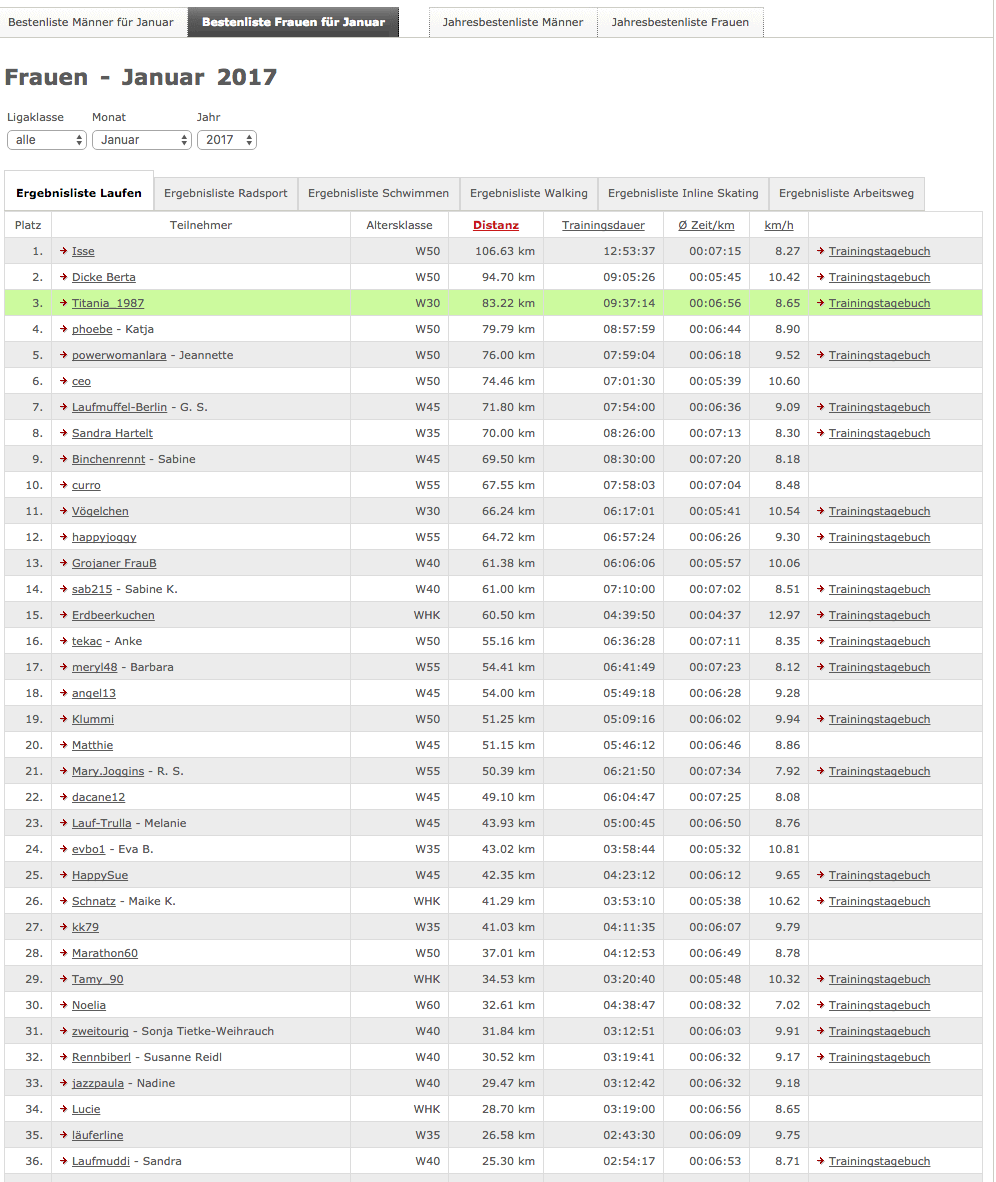Click the red arrow beside Marathon60
Screen dimensions: 996x1182
pyautogui.click(x=64, y=953)
